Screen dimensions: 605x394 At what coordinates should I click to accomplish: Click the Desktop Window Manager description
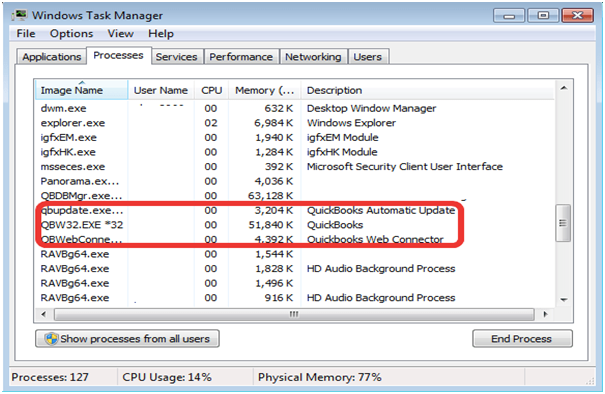[x=371, y=108]
